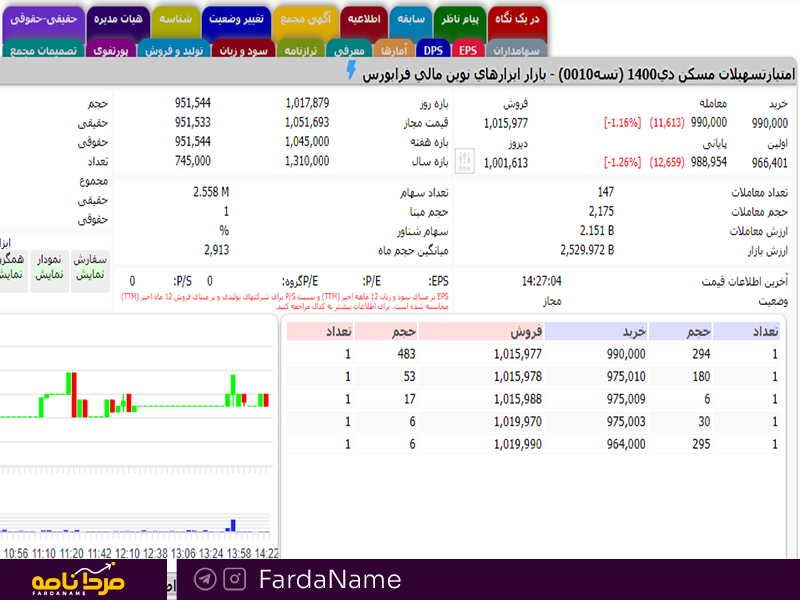Click the tall blue volume bar near 13:58
Viewport: 800px width, 600px height.
click(x=233, y=525)
